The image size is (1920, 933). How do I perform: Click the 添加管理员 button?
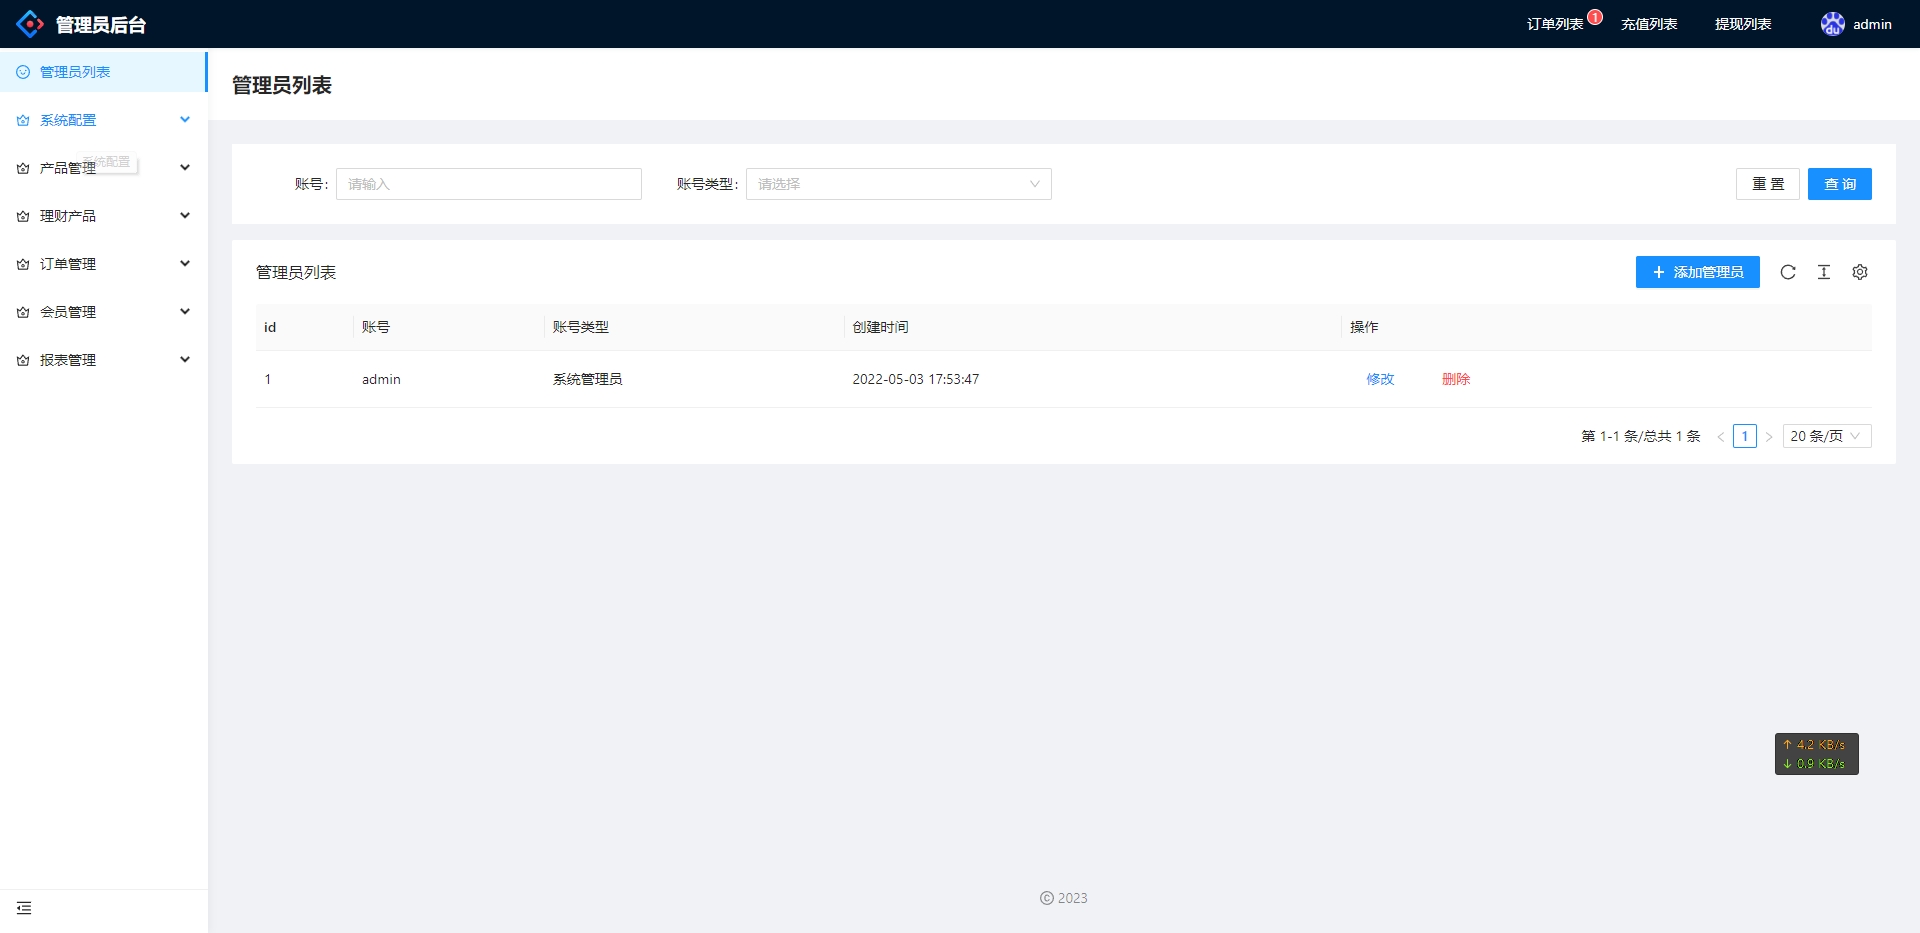click(x=1697, y=272)
